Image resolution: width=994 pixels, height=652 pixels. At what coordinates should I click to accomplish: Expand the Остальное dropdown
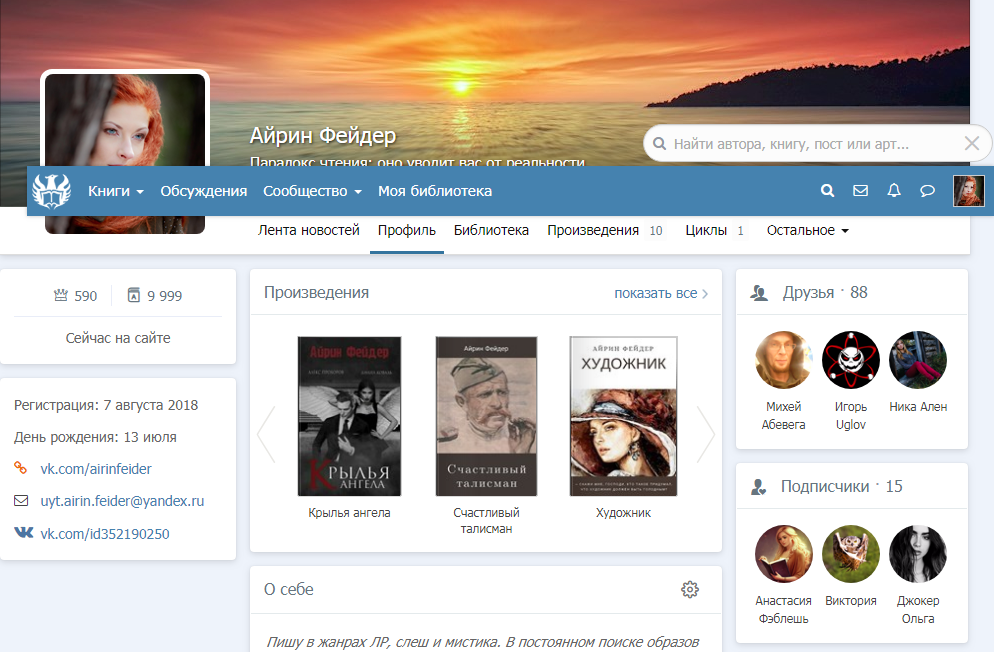point(807,230)
